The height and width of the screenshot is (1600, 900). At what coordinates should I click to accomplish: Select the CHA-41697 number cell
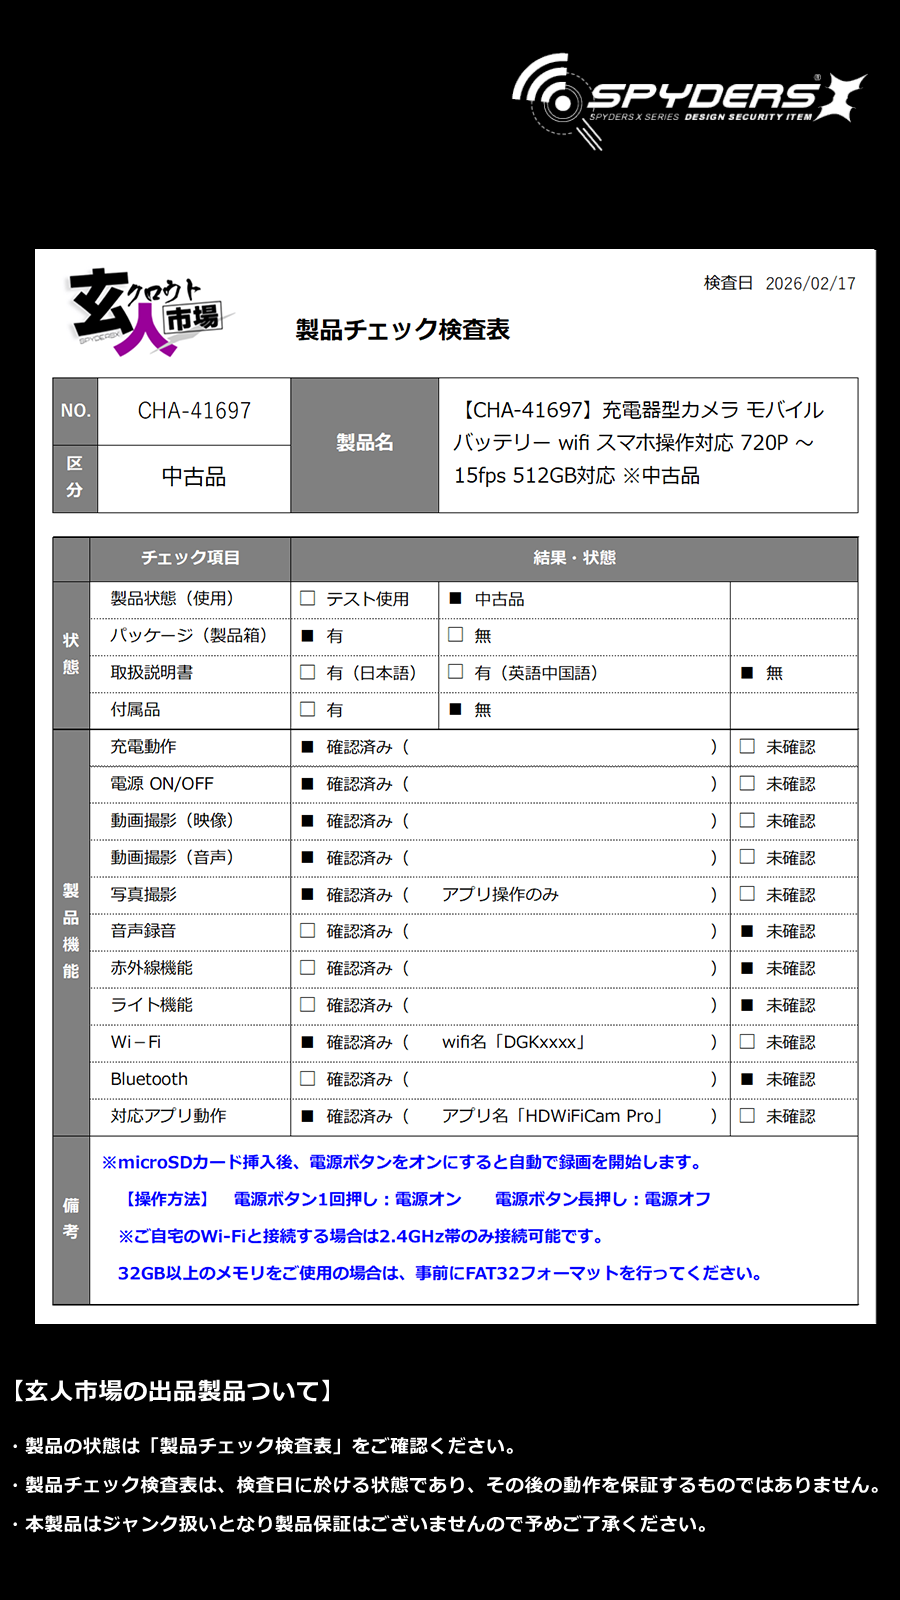click(194, 411)
